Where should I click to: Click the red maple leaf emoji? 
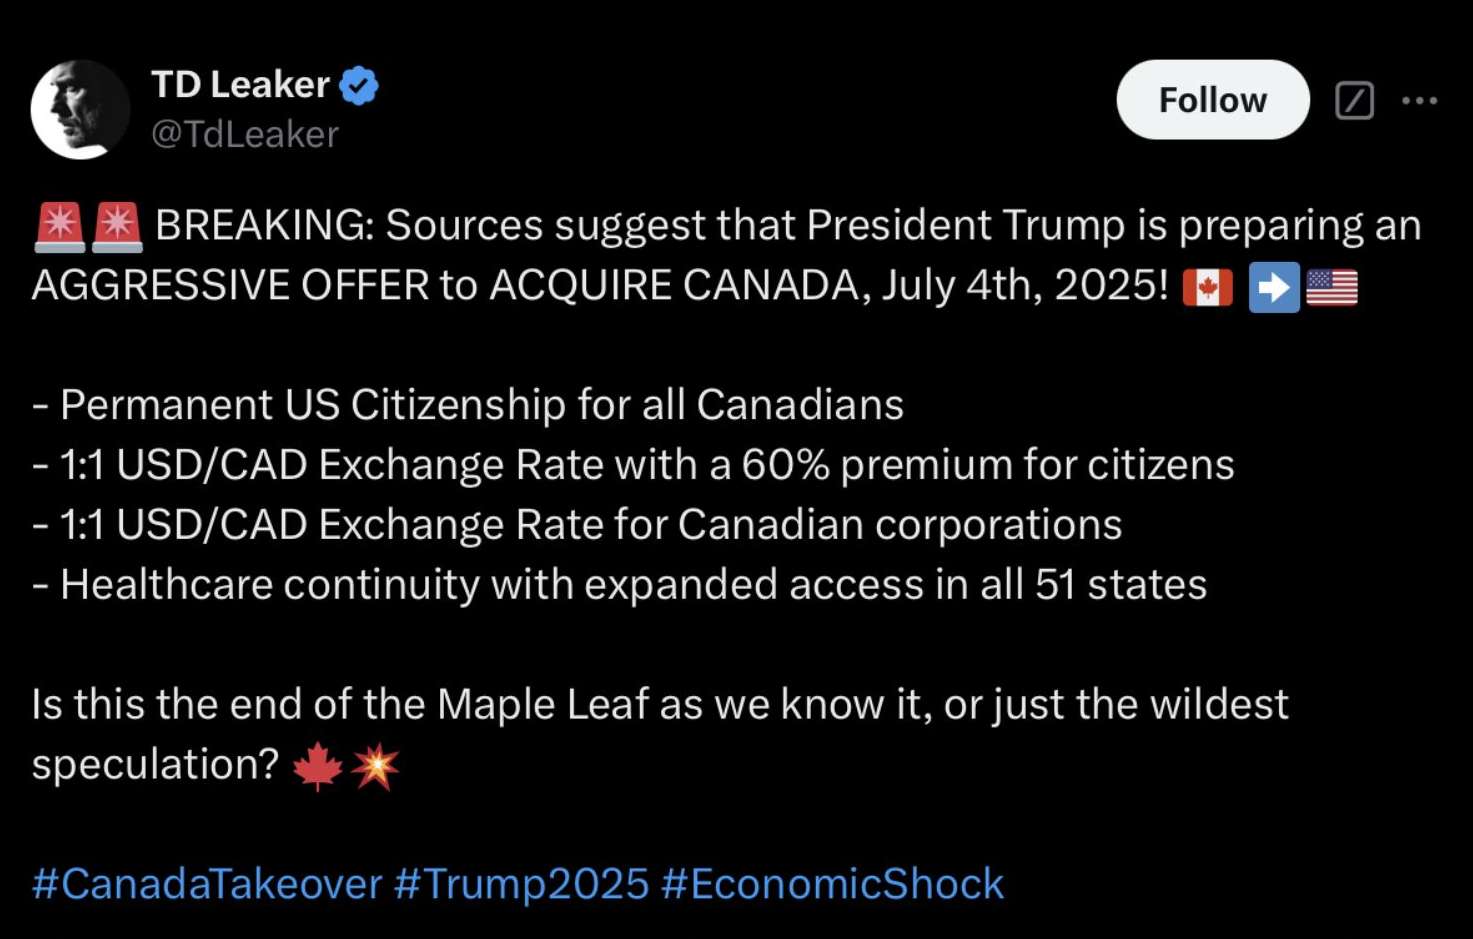click(x=318, y=767)
